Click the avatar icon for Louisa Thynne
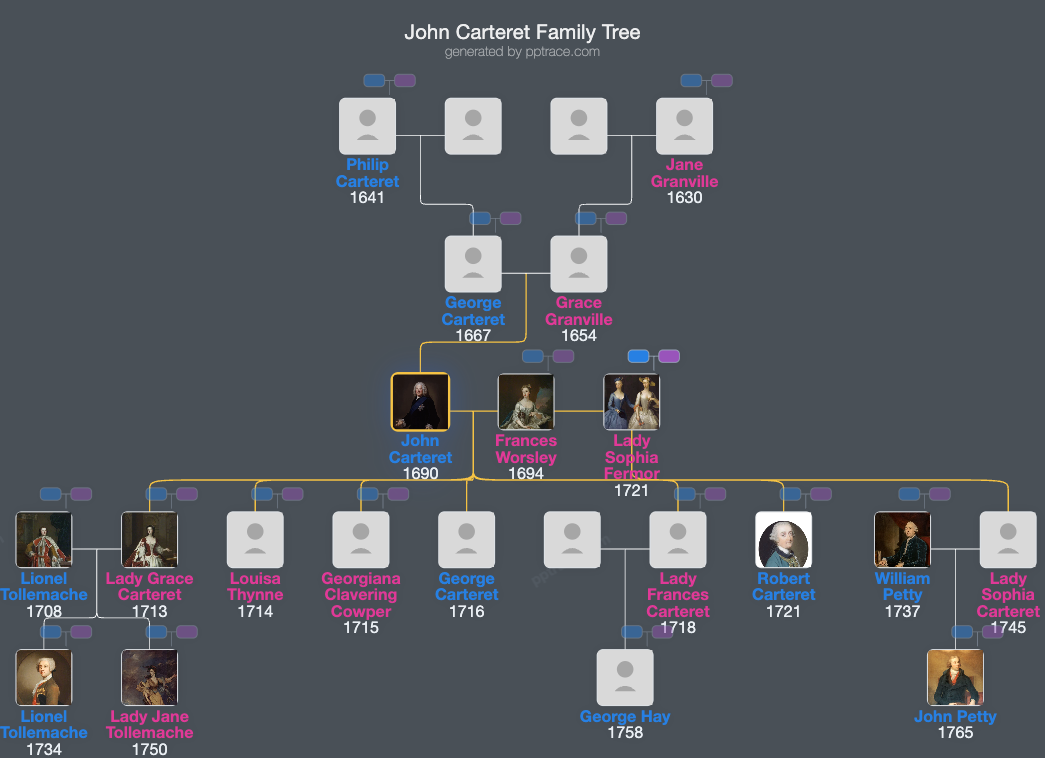This screenshot has height=758, width=1045. click(x=255, y=539)
